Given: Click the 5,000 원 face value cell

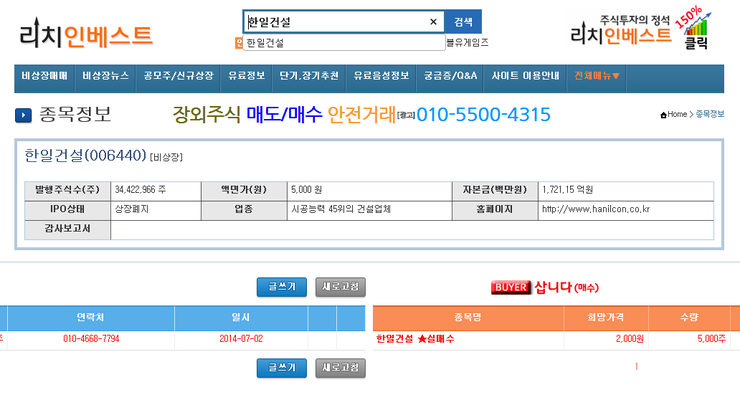Looking at the screenshot, I should tap(306, 190).
